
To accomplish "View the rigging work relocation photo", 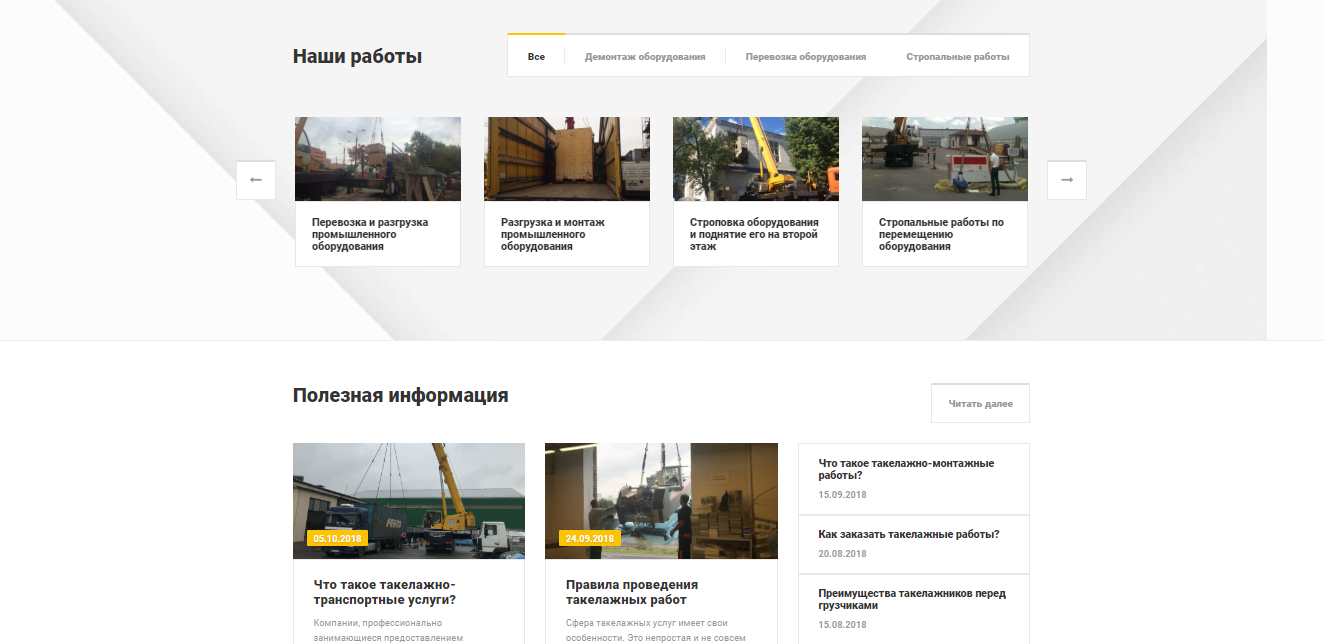I will coord(945,159).
